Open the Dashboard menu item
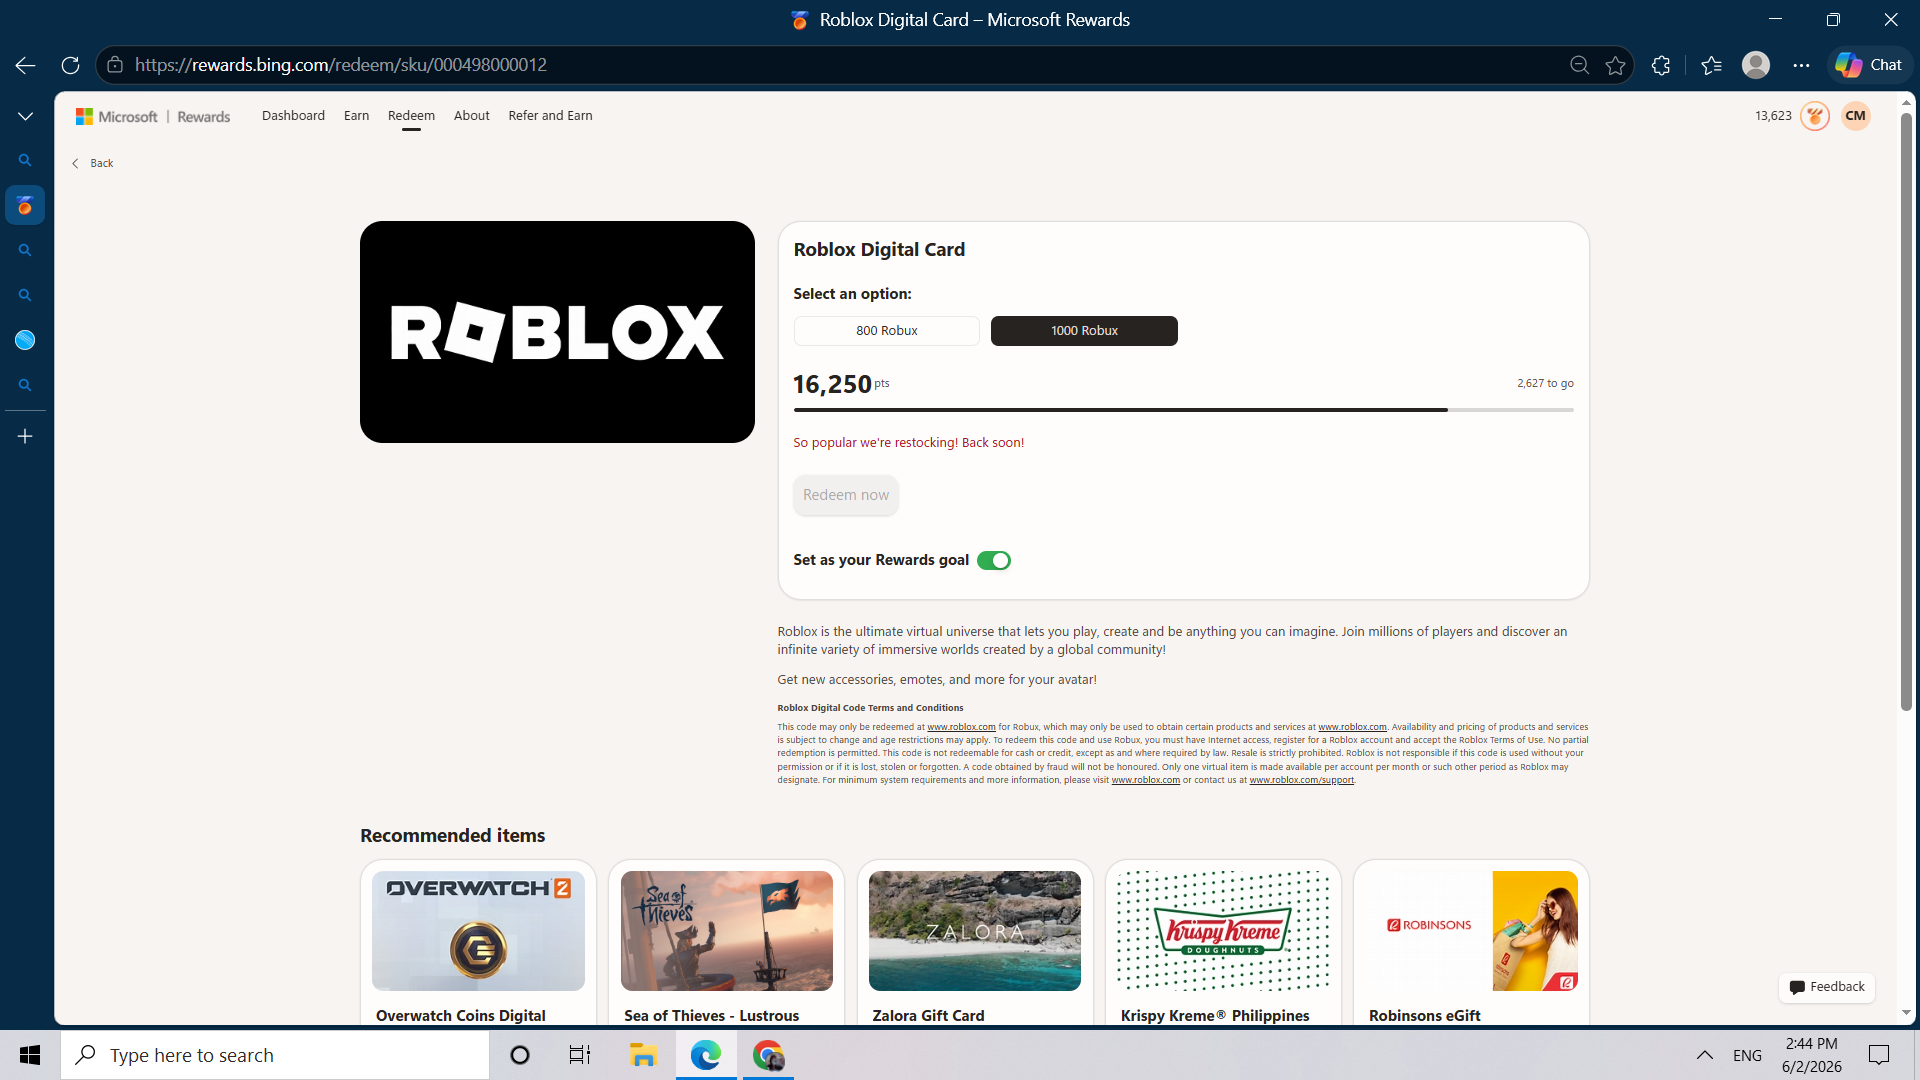This screenshot has width=1920, height=1080. tap(293, 116)
